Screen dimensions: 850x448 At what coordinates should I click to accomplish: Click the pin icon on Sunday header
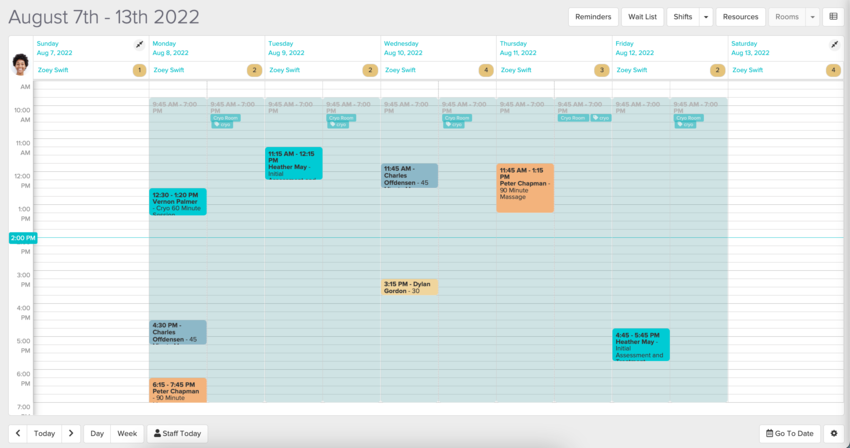[139, 45]
